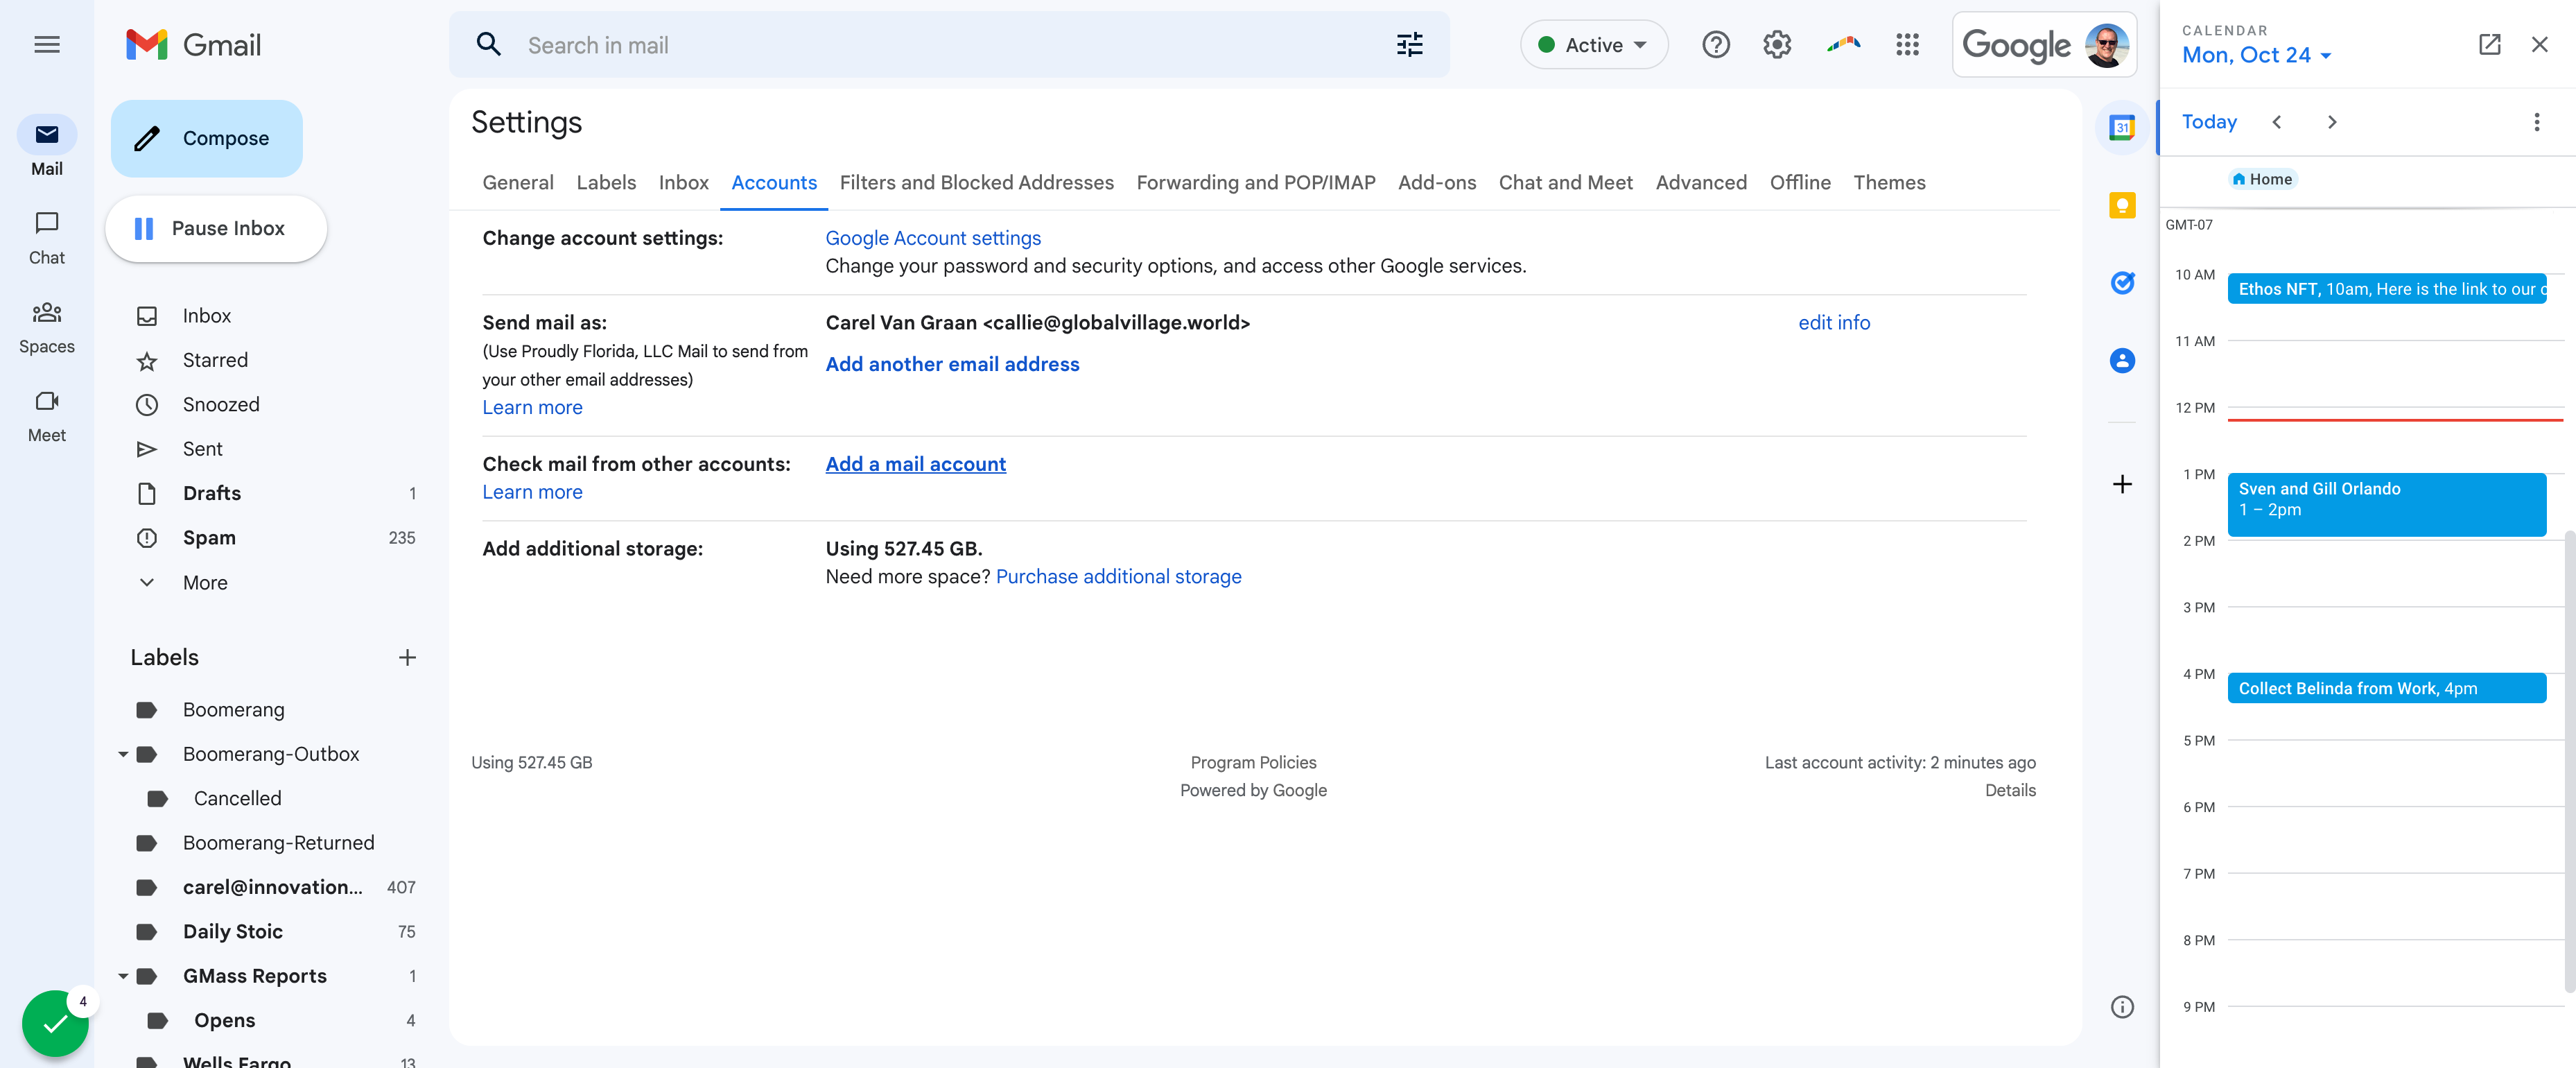Open Spaces in left rail
Image resolution: width=2576 pixels, height=1068 pixels.
47,327
